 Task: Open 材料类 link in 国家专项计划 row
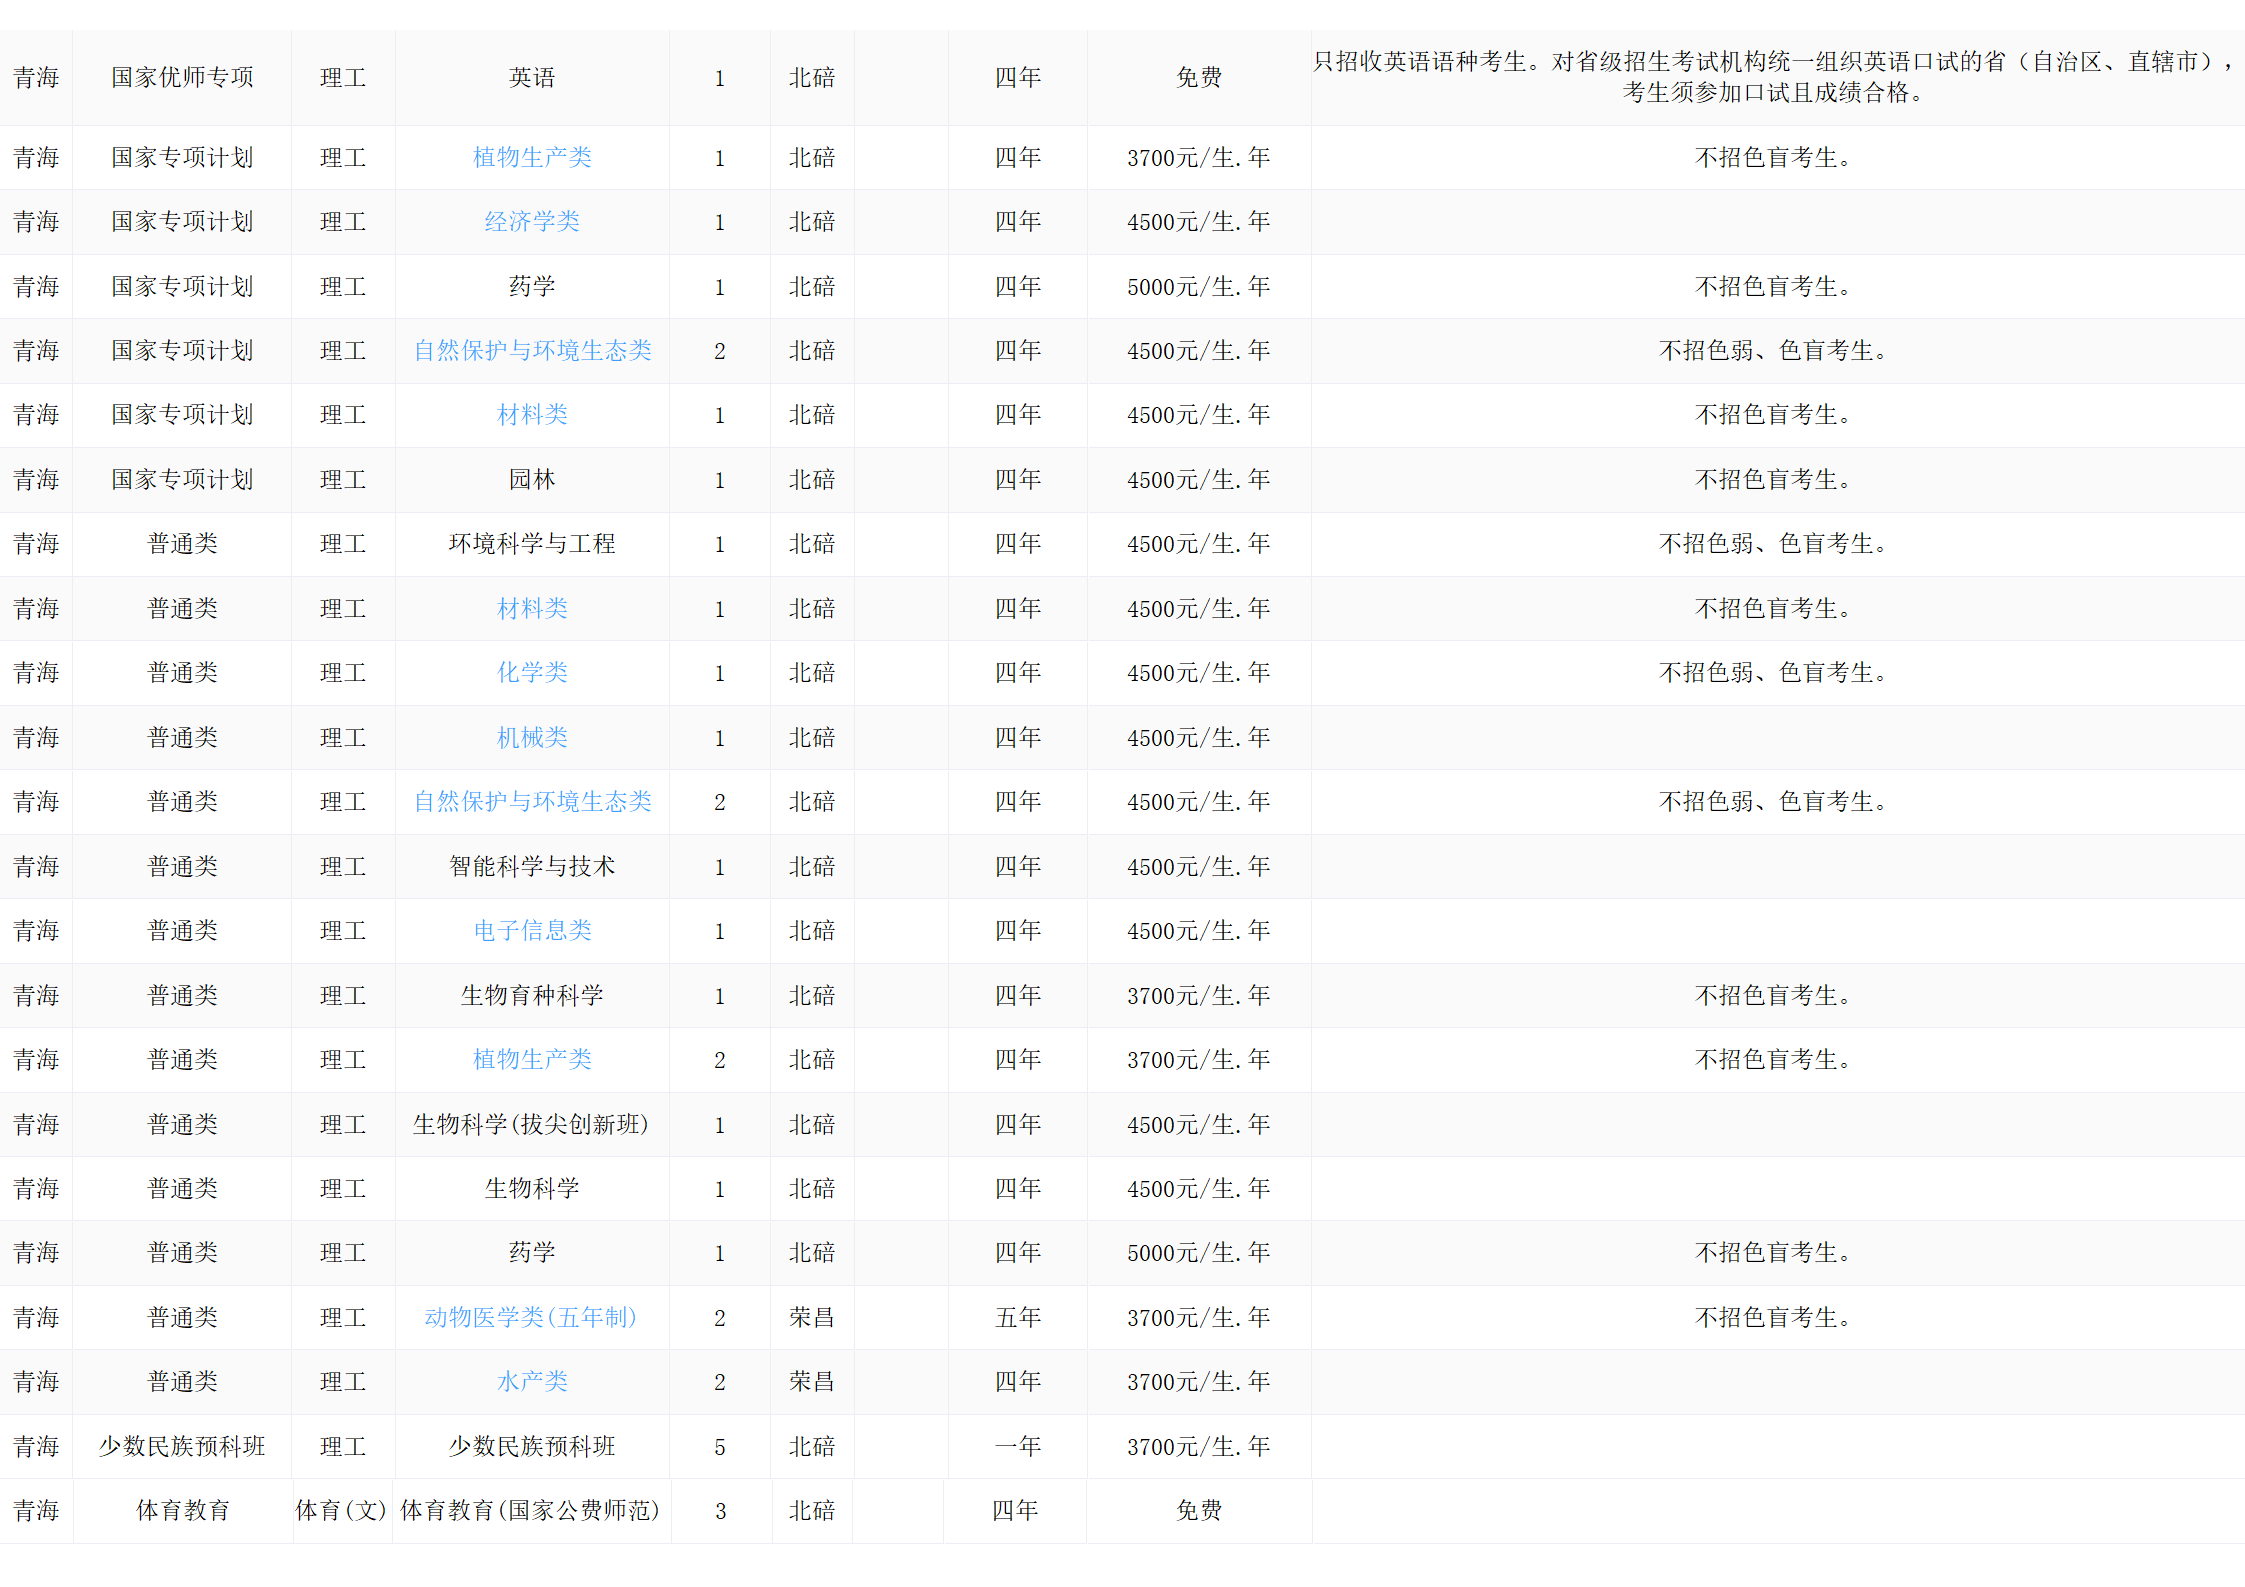click(532, 414)
